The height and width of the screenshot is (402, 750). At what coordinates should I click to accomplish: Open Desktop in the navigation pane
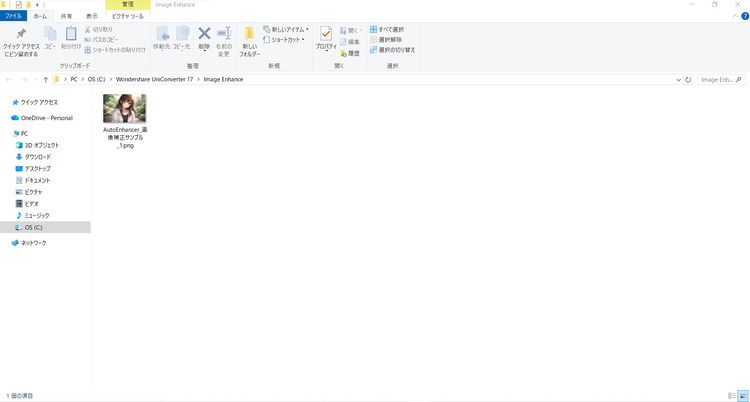click(33, 168)
